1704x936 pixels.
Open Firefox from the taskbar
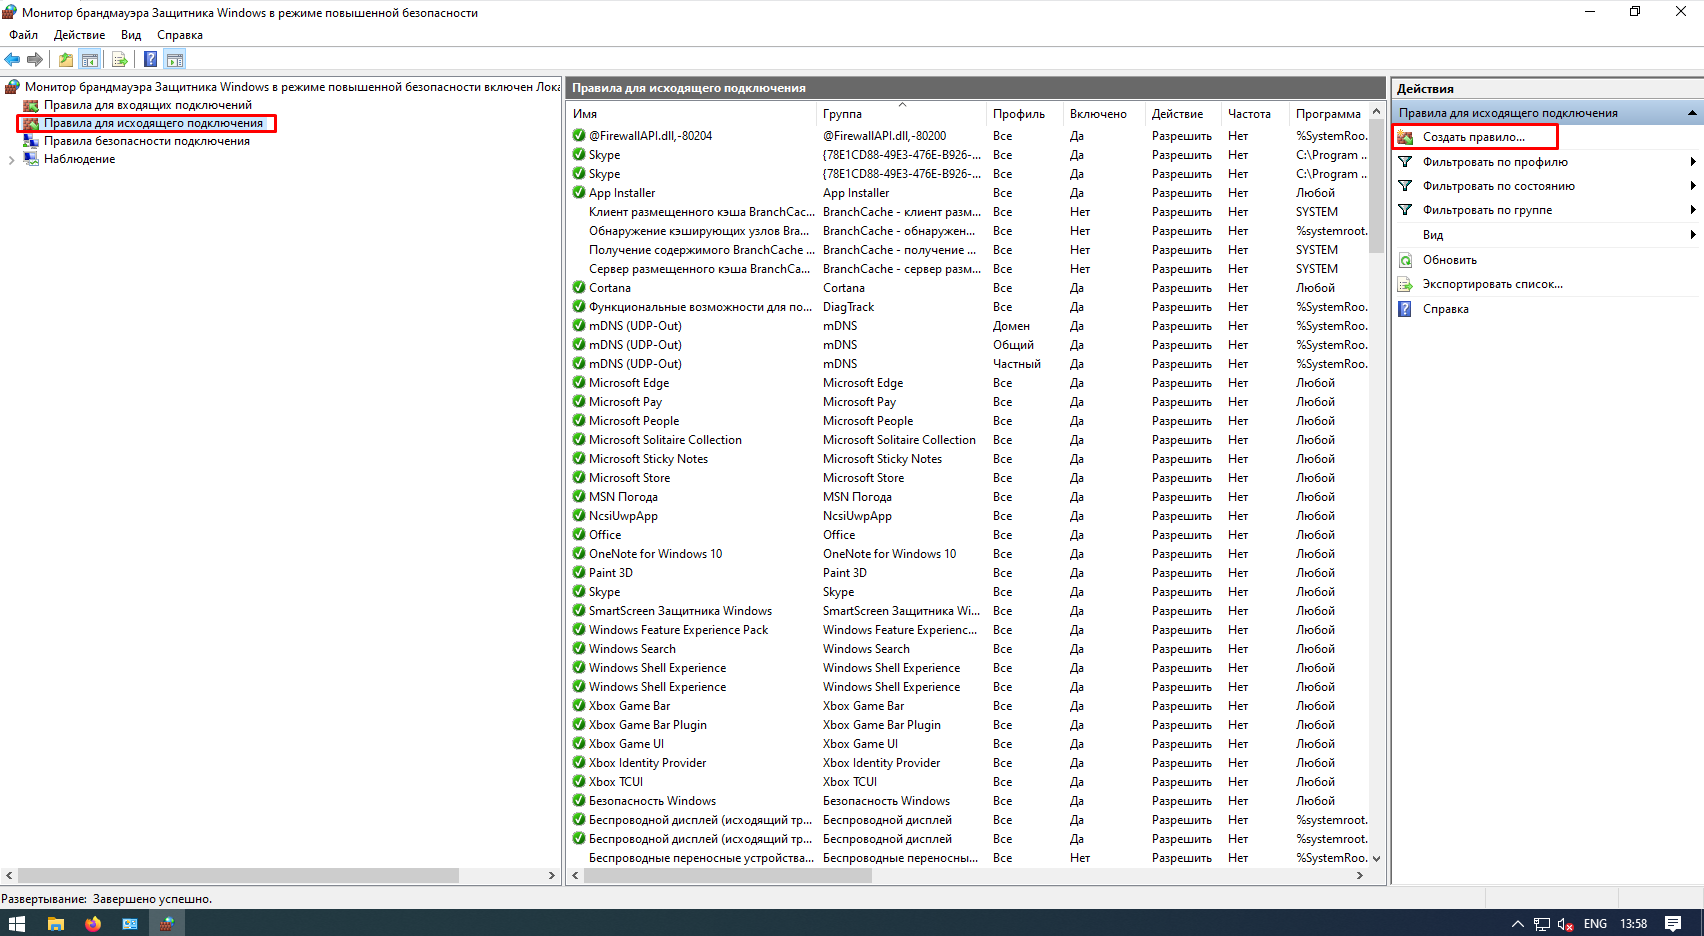(x=93, y=924)
